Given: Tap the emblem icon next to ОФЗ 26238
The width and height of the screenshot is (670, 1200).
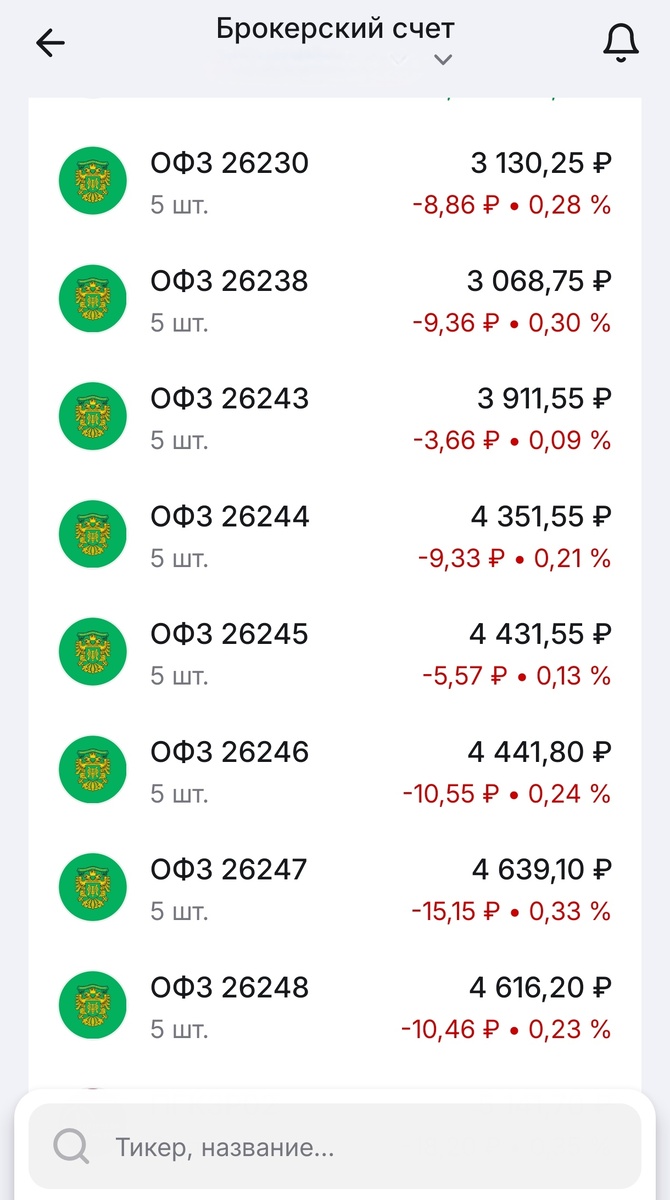Looking at the screenshot, I should (x=92, y=298).
